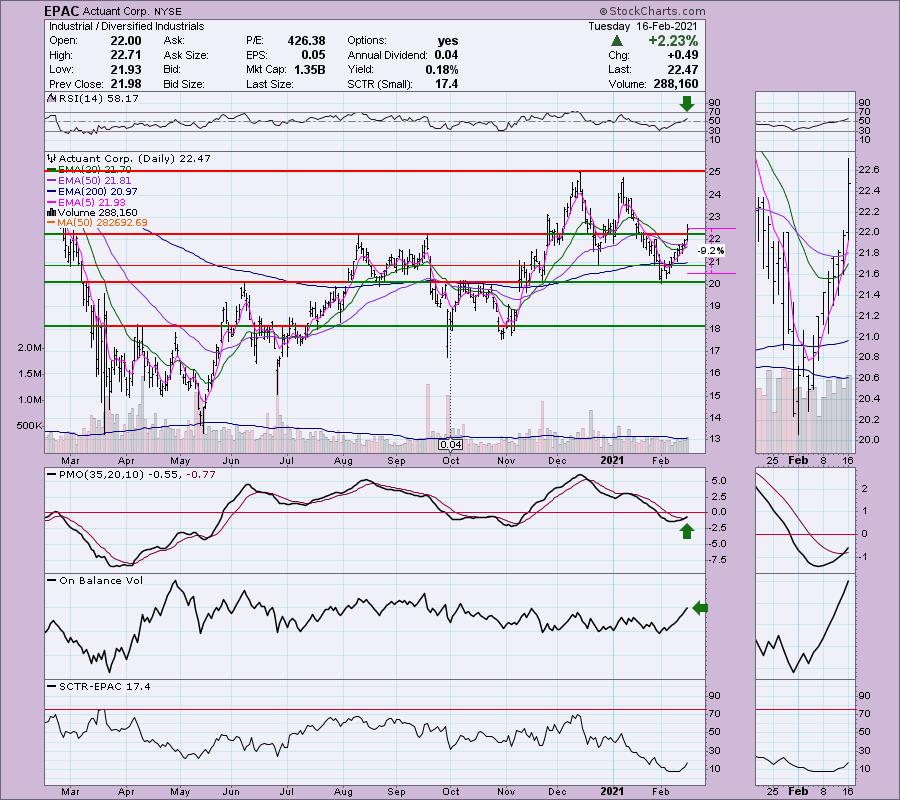Click the Options value yes

pyautogui.click(x=448, y=41)
